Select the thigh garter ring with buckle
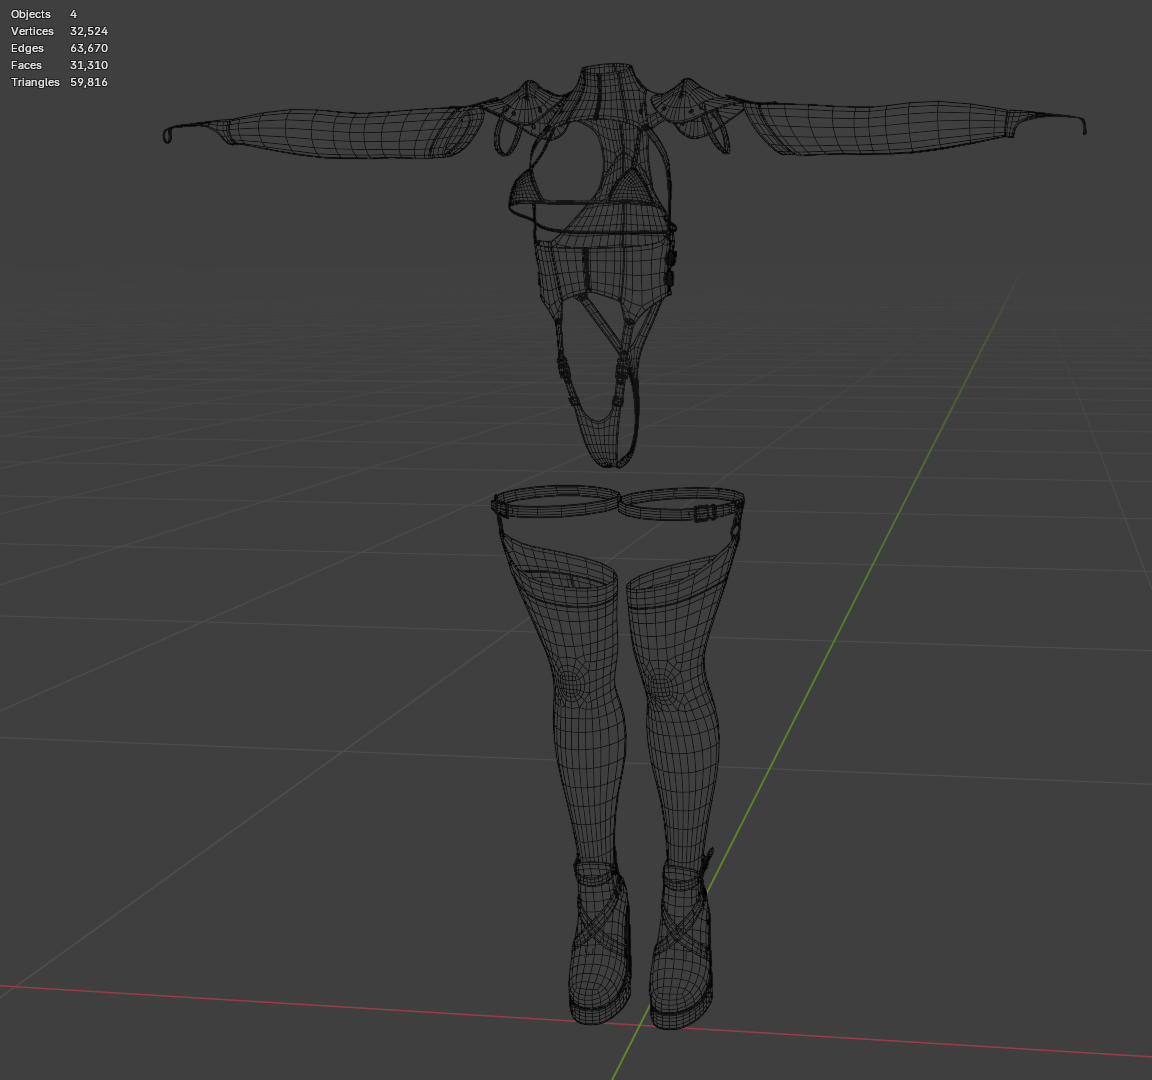 point(682,505)
